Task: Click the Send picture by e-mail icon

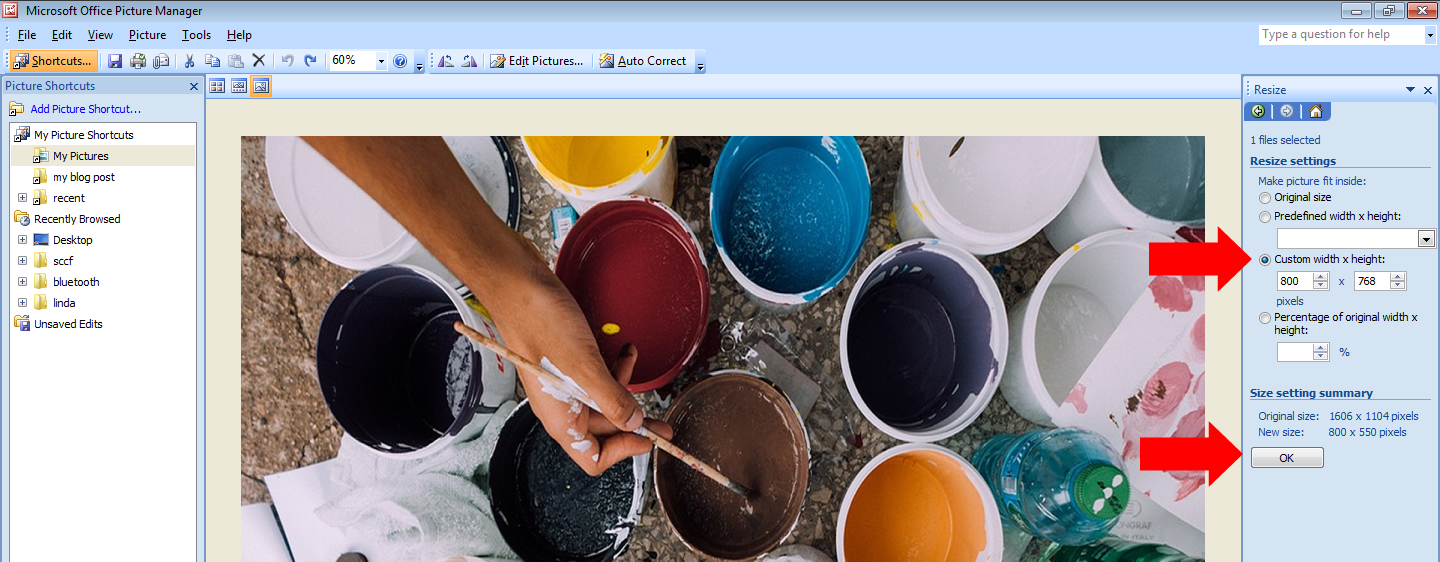Action: pos(161,61)
